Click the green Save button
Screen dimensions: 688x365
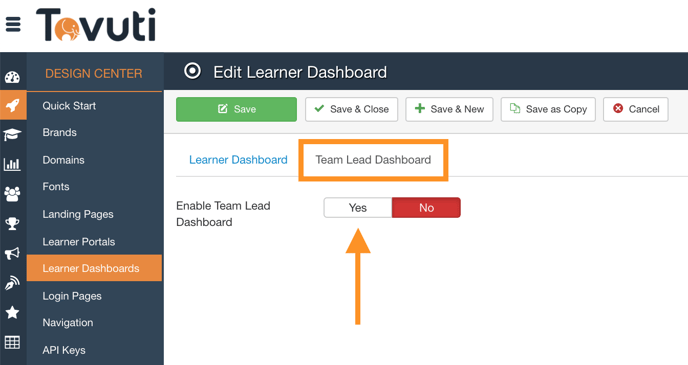(x=236, y=109)
